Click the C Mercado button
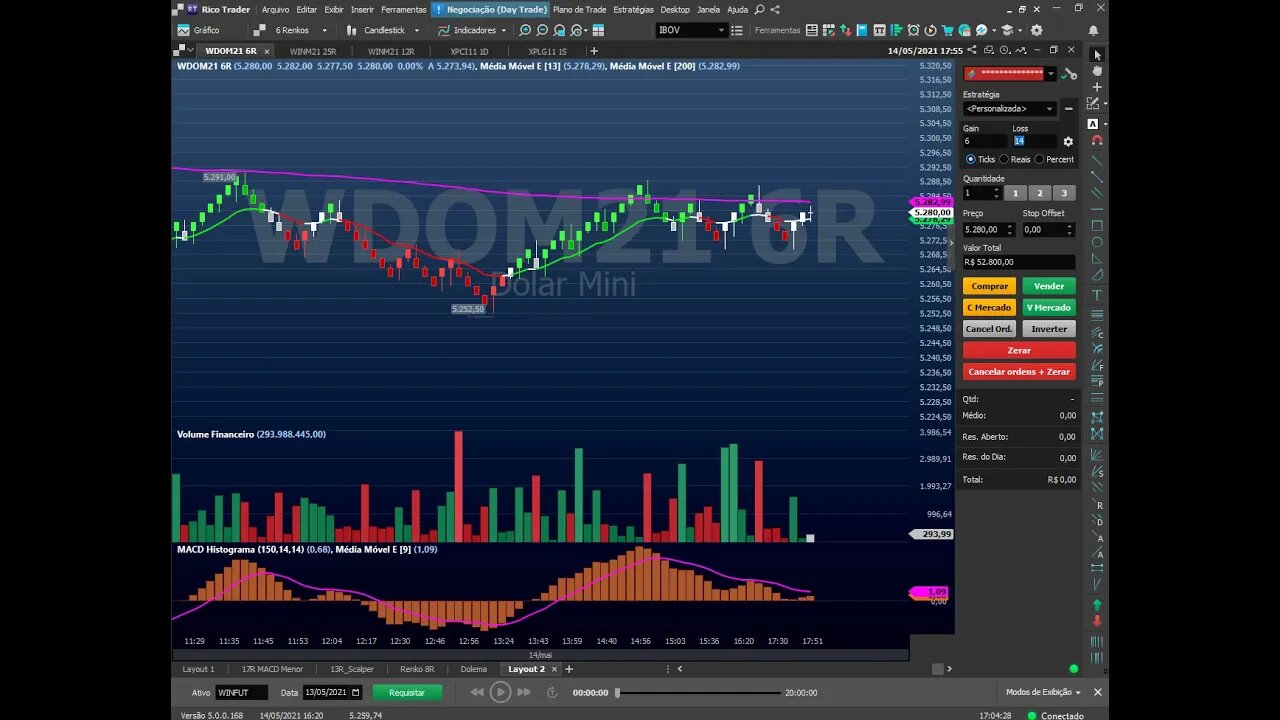The height and width of the screenshot is (720, 1280). [989, 307]
